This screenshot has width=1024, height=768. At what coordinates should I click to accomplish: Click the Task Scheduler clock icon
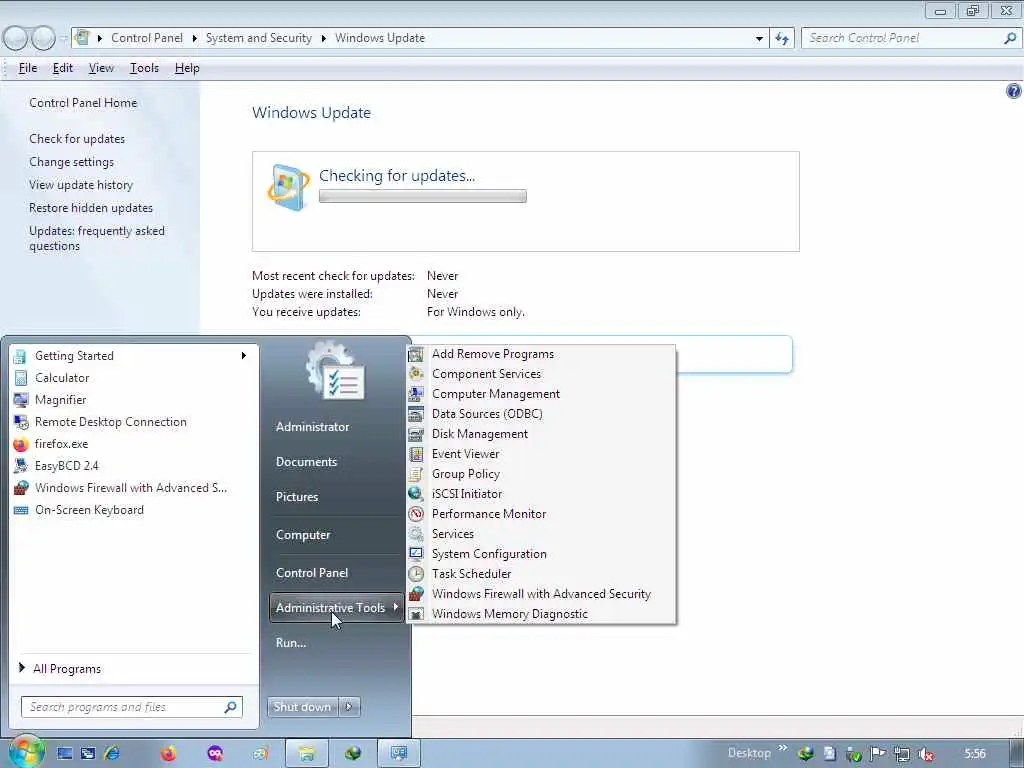pos(415,573)
